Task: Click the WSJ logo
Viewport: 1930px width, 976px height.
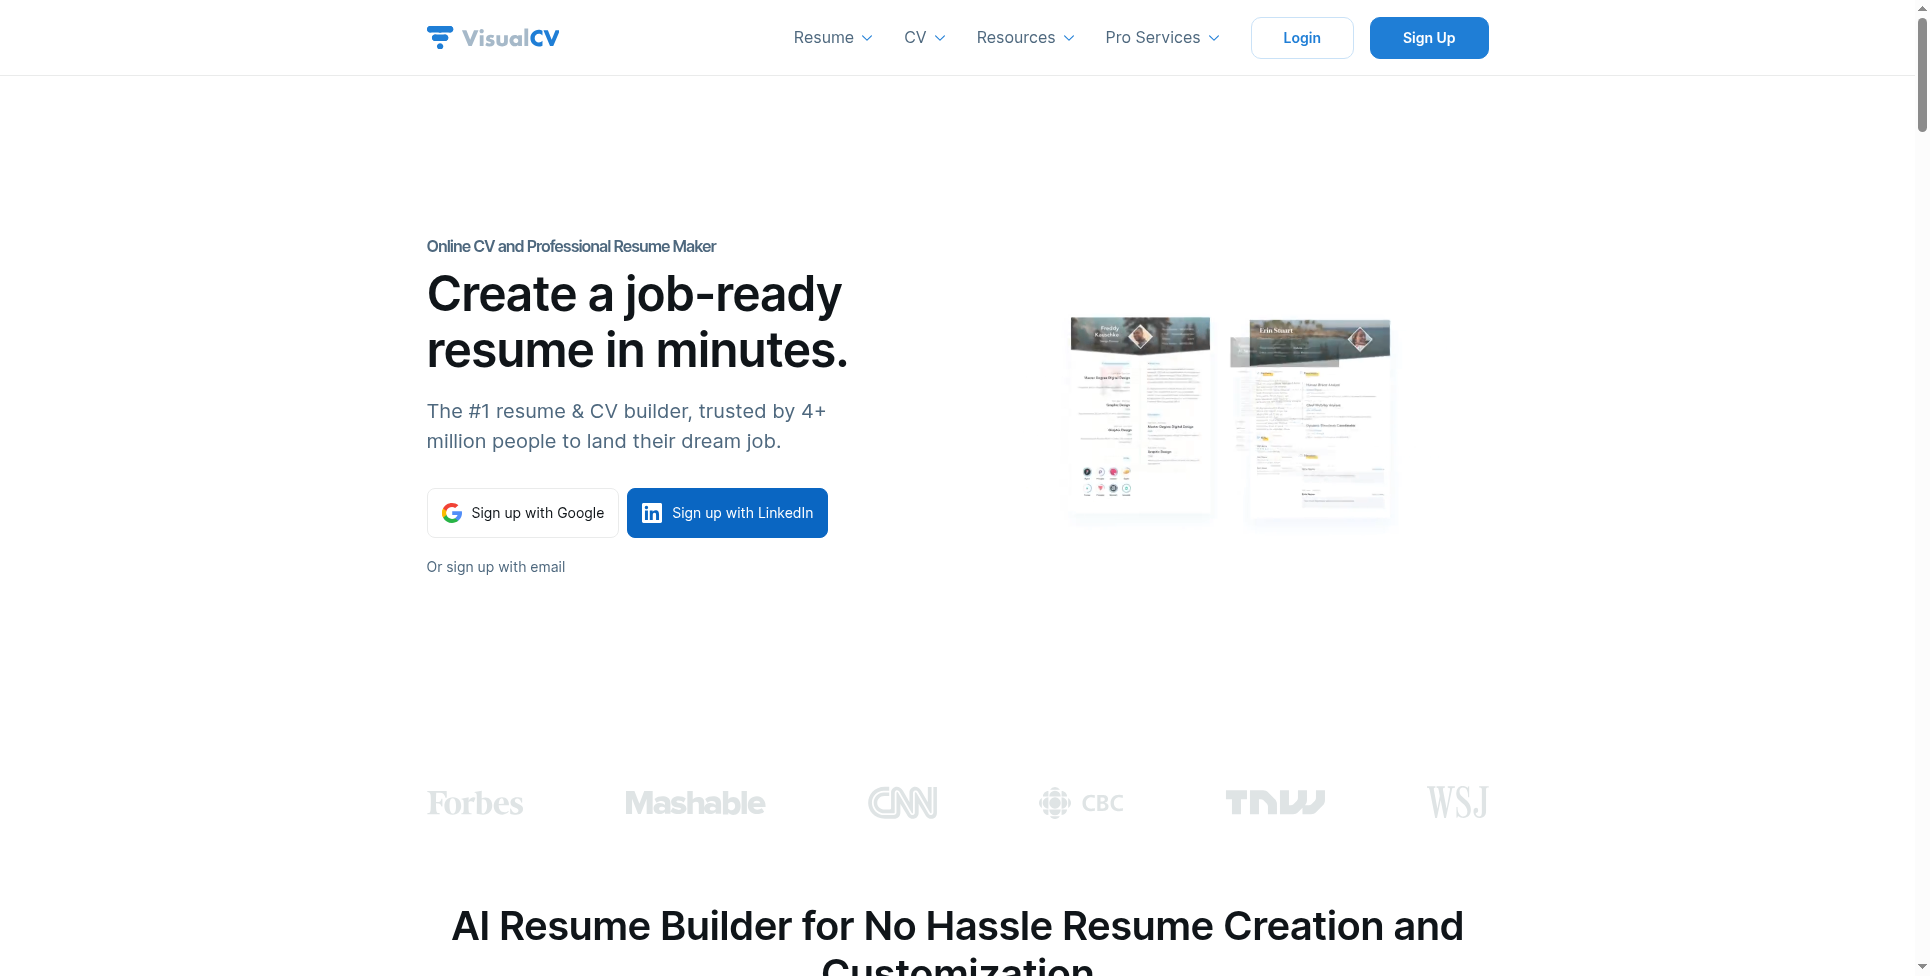Action: [x=1456, y=802]
